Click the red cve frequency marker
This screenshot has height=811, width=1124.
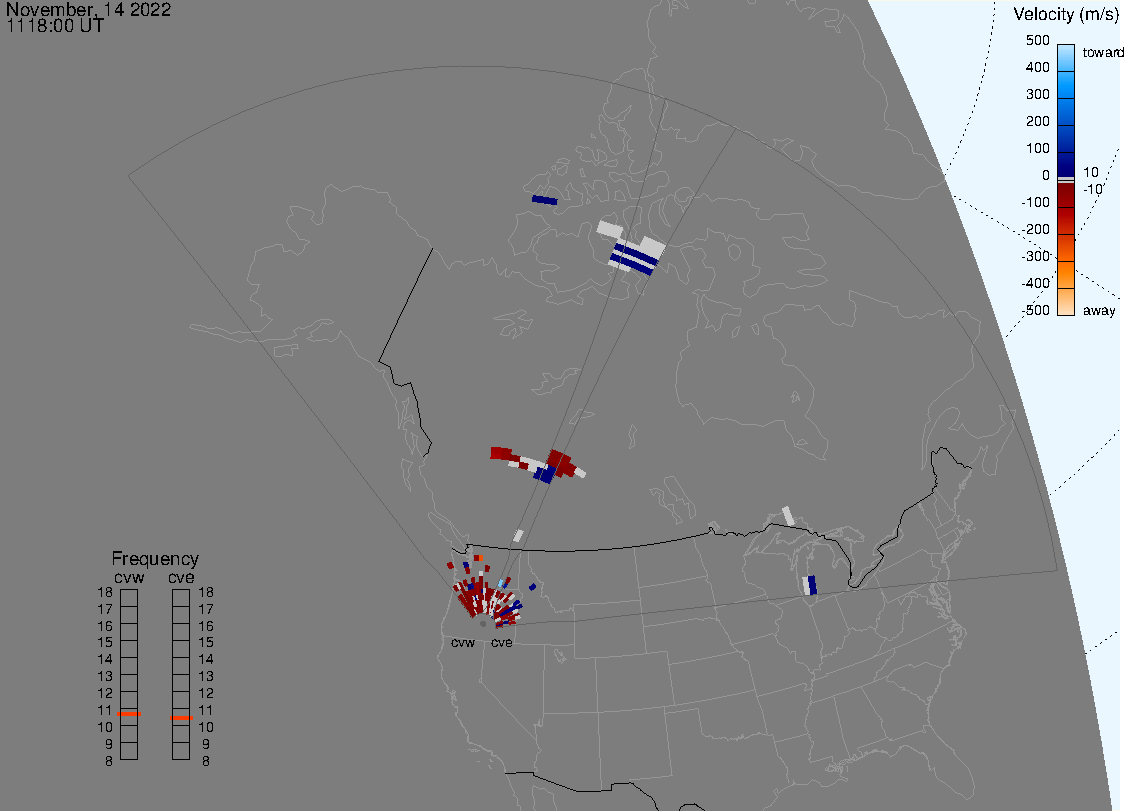pyautogui.click(x=181, y=718)
